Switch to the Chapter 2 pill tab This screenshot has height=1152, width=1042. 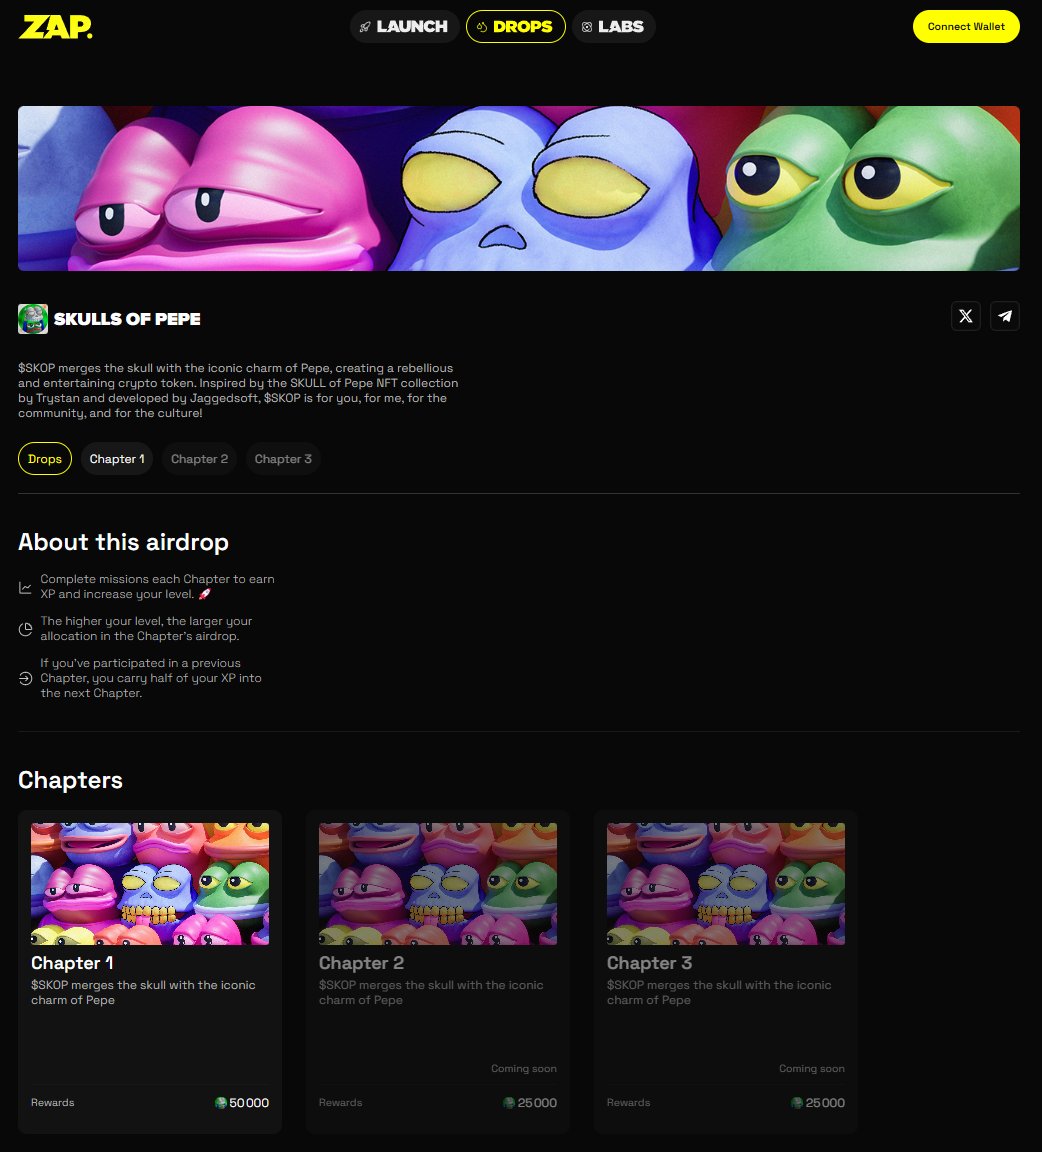click(199, 458)
